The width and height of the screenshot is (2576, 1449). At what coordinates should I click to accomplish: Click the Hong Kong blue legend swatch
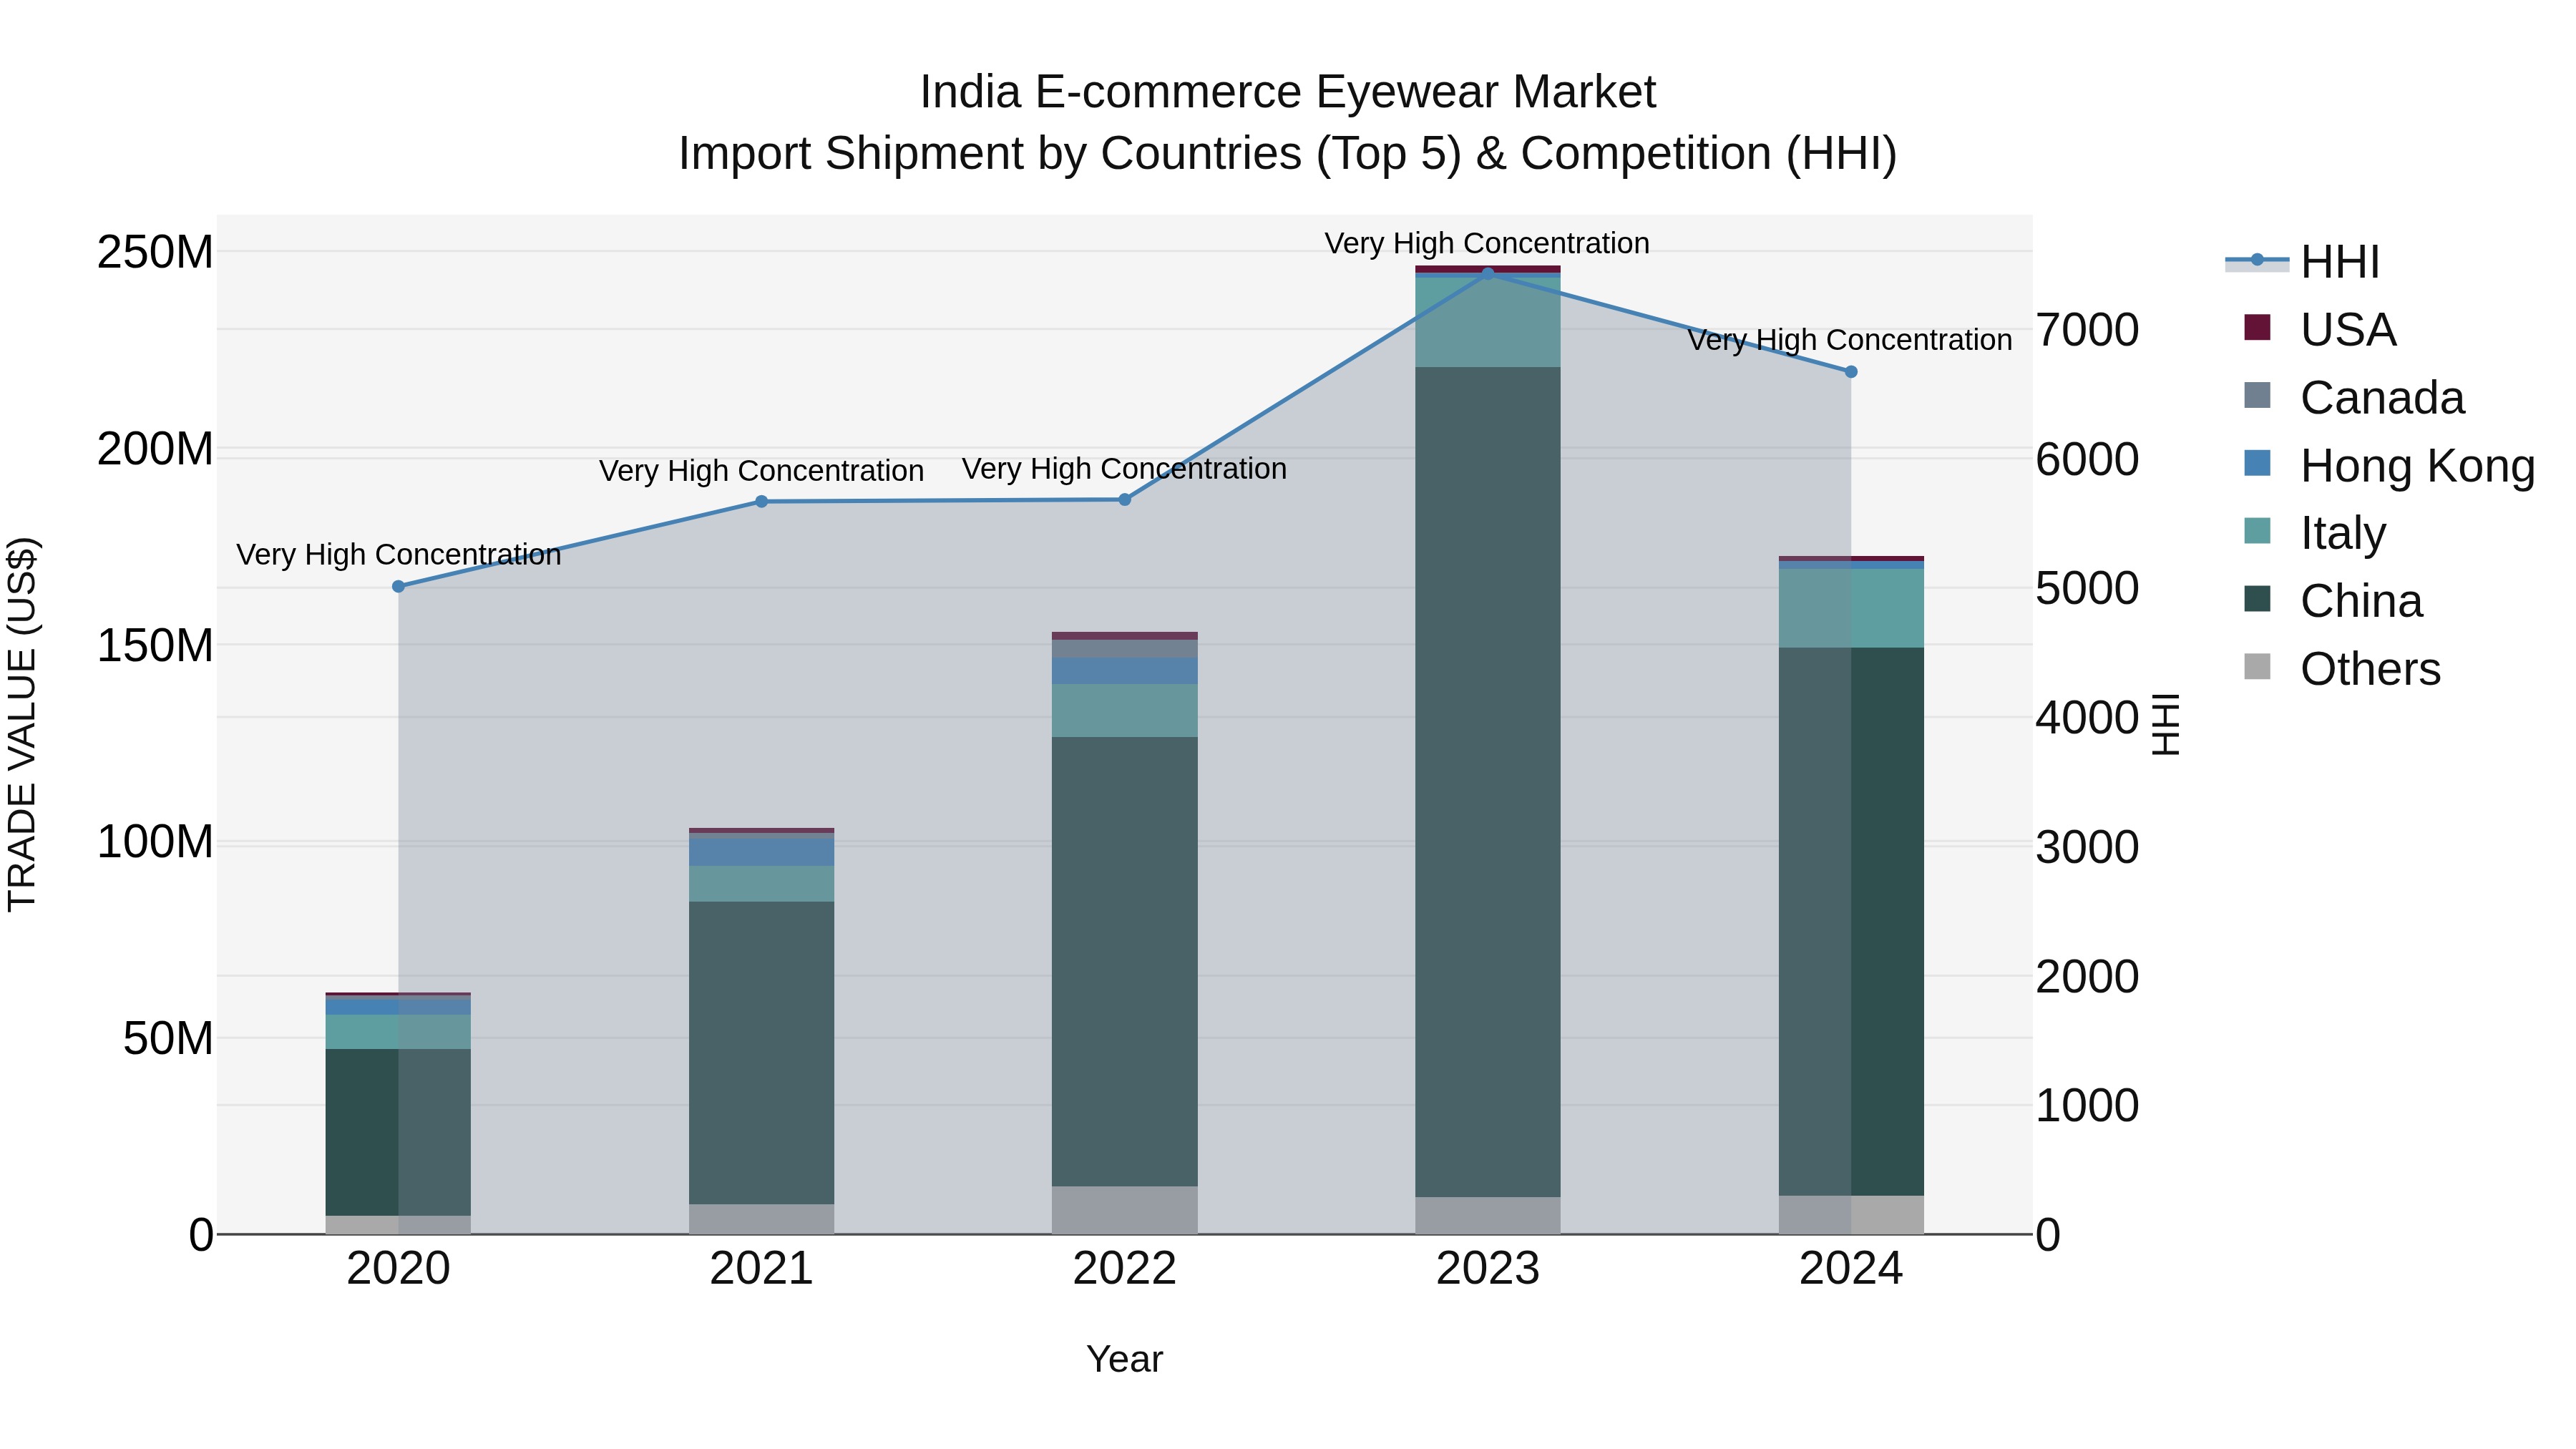point(2257,463)
